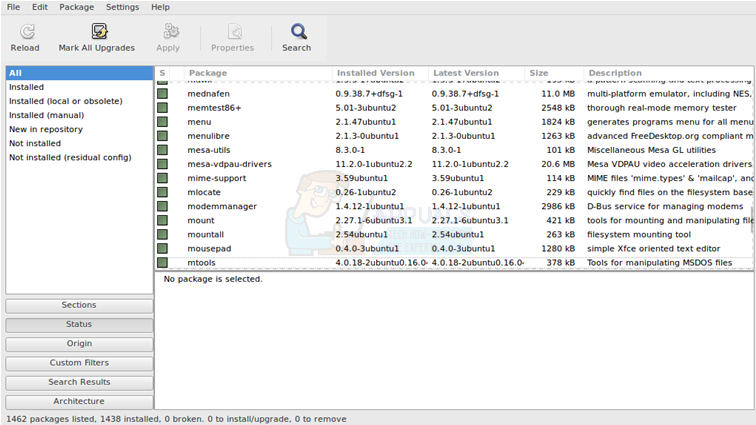Toggle status checkbox for mednafen package
This screenshot has width=756, height=425.
[x=162, y=93]
